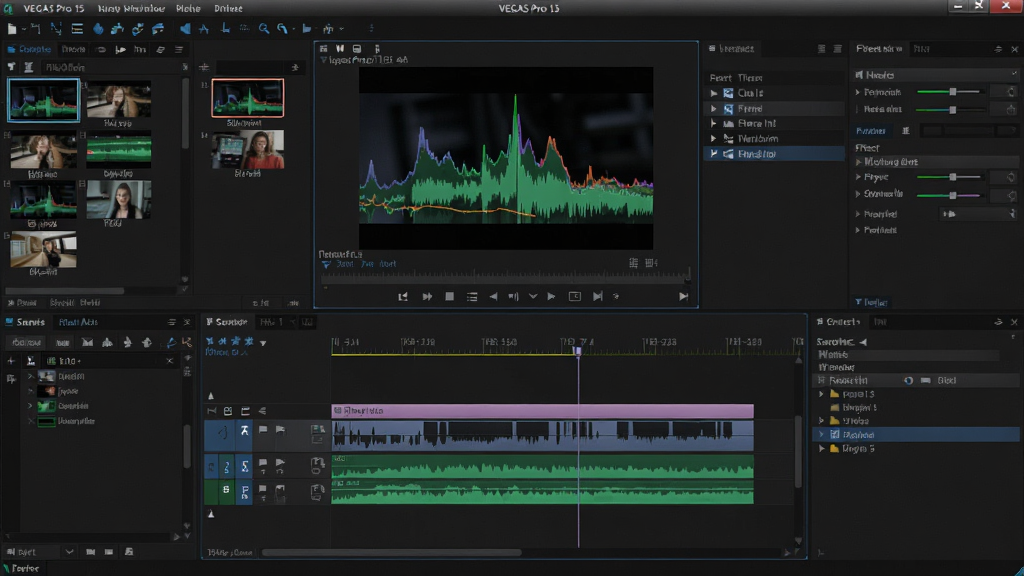The width and height of the screenshot is (1024, 576).
Task: Close the list header with the X in bottom-left panel
Action: pos(170,360)
